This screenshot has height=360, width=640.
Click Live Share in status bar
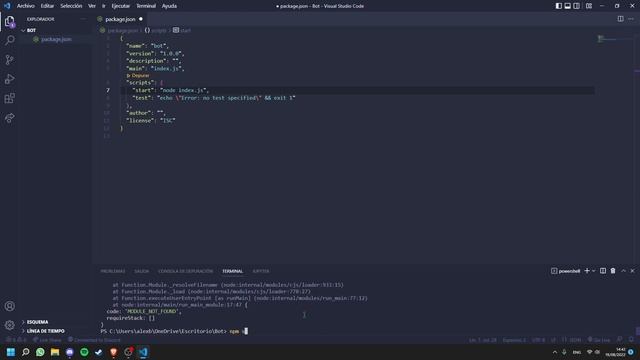tap(47, 340)
